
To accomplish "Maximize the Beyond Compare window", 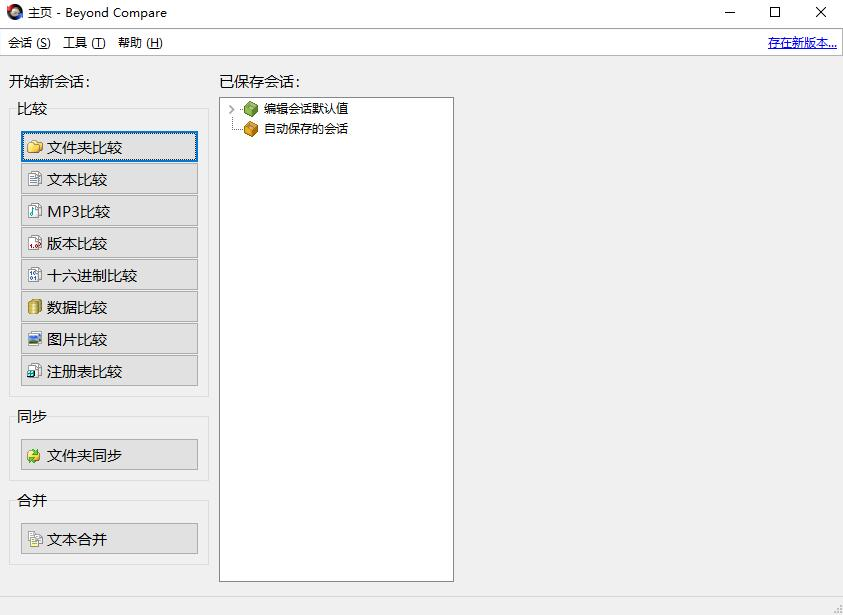I will pyautogui.click(x=775, y=12).
